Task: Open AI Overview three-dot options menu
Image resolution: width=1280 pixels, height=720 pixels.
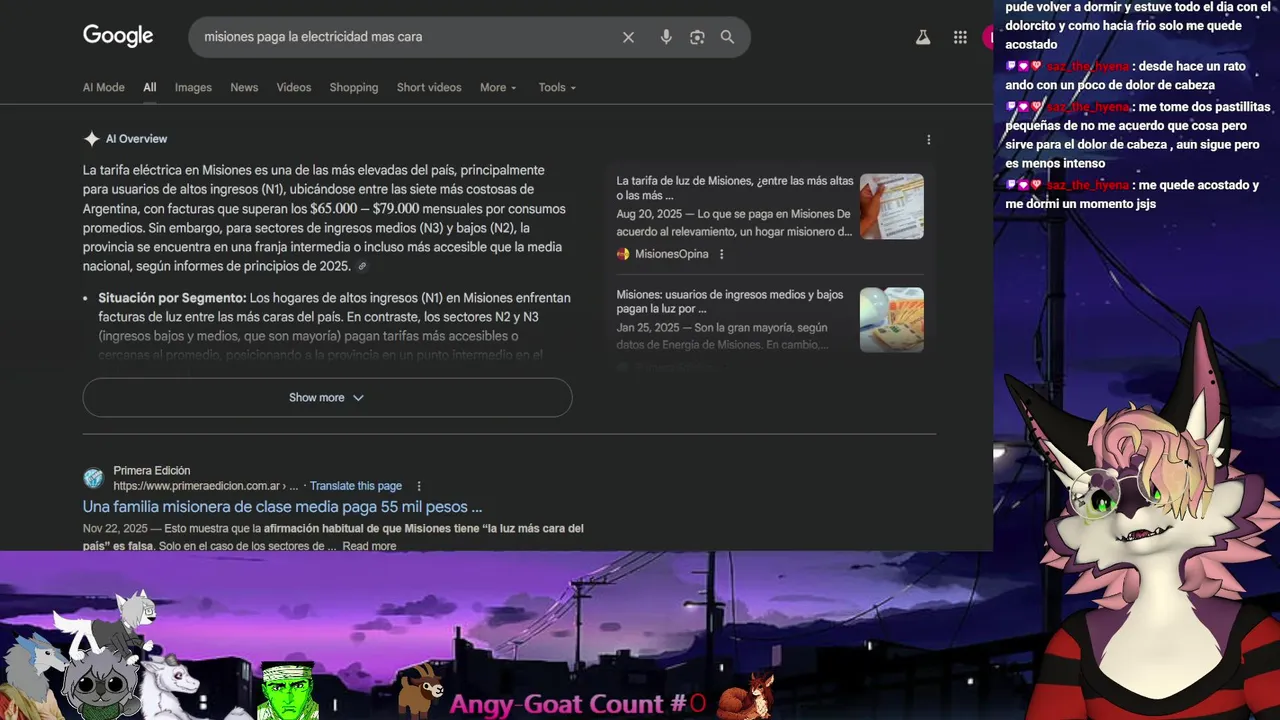Action: click(x=928, y=140)
